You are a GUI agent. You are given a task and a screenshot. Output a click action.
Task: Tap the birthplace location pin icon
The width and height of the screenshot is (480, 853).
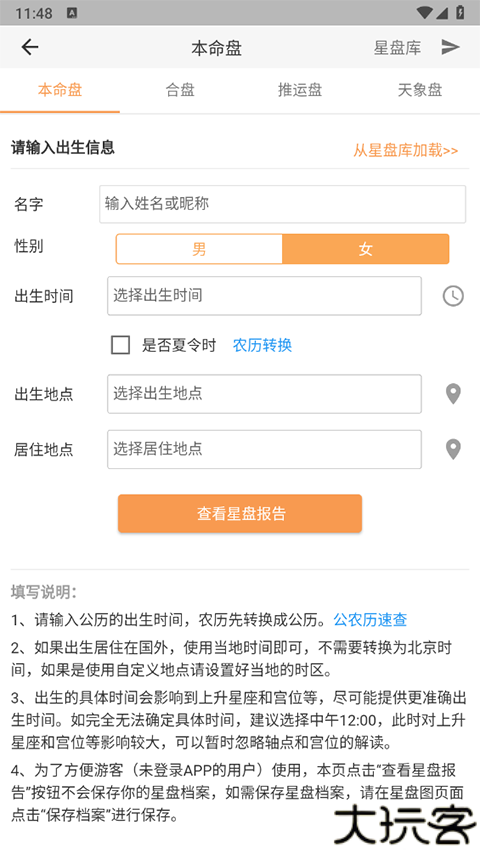[453, 394]
